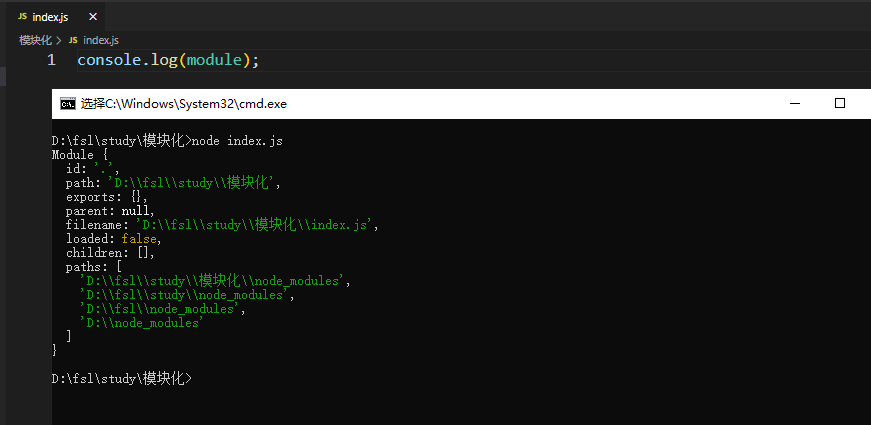This screenshot has width=871, height=425.
Task: Click the id: '.' output line
Action: 93,169
